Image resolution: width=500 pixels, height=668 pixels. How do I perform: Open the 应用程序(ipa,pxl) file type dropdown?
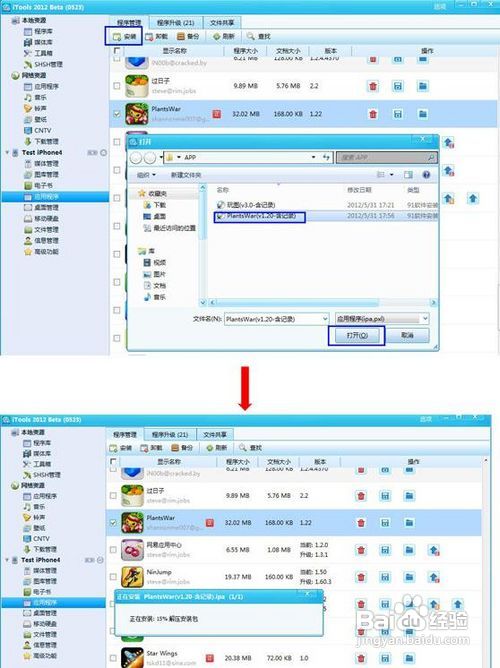pos(382,319)
